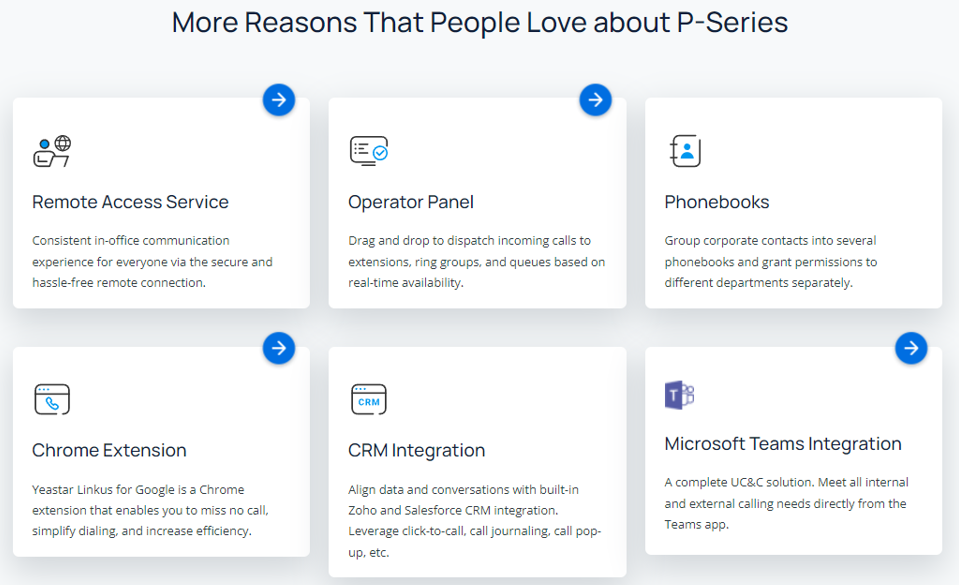Open the Remote Access Service heading

coord(130,202)
